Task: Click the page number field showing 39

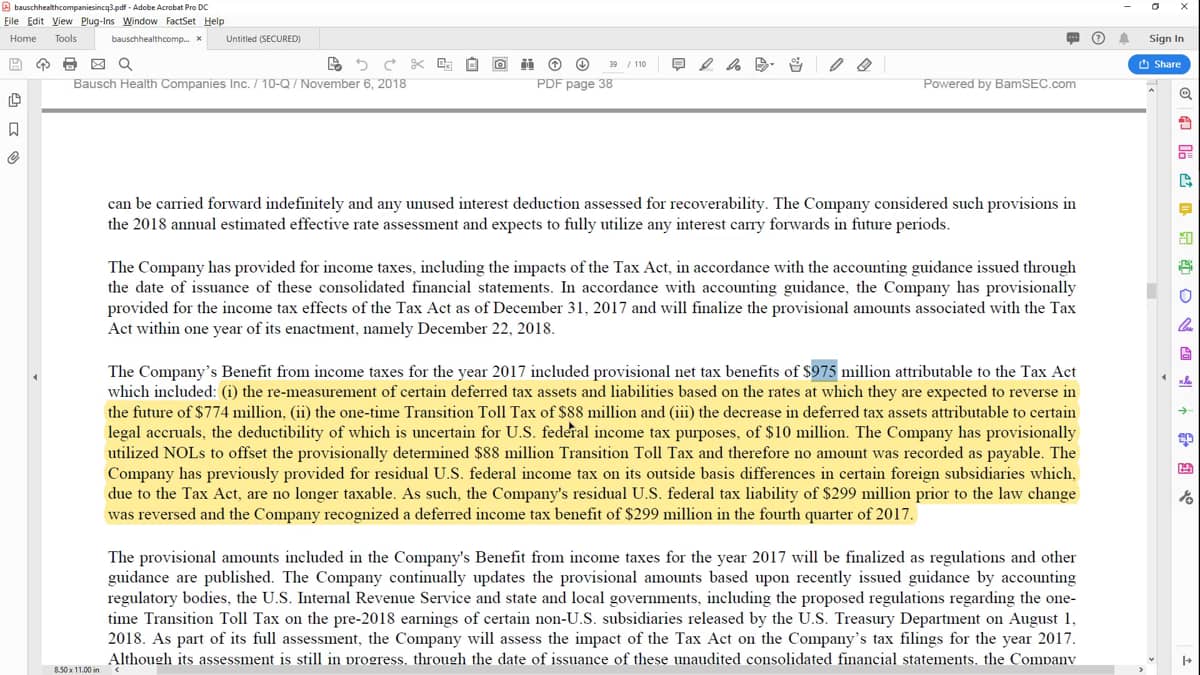Action: point(612,64)
